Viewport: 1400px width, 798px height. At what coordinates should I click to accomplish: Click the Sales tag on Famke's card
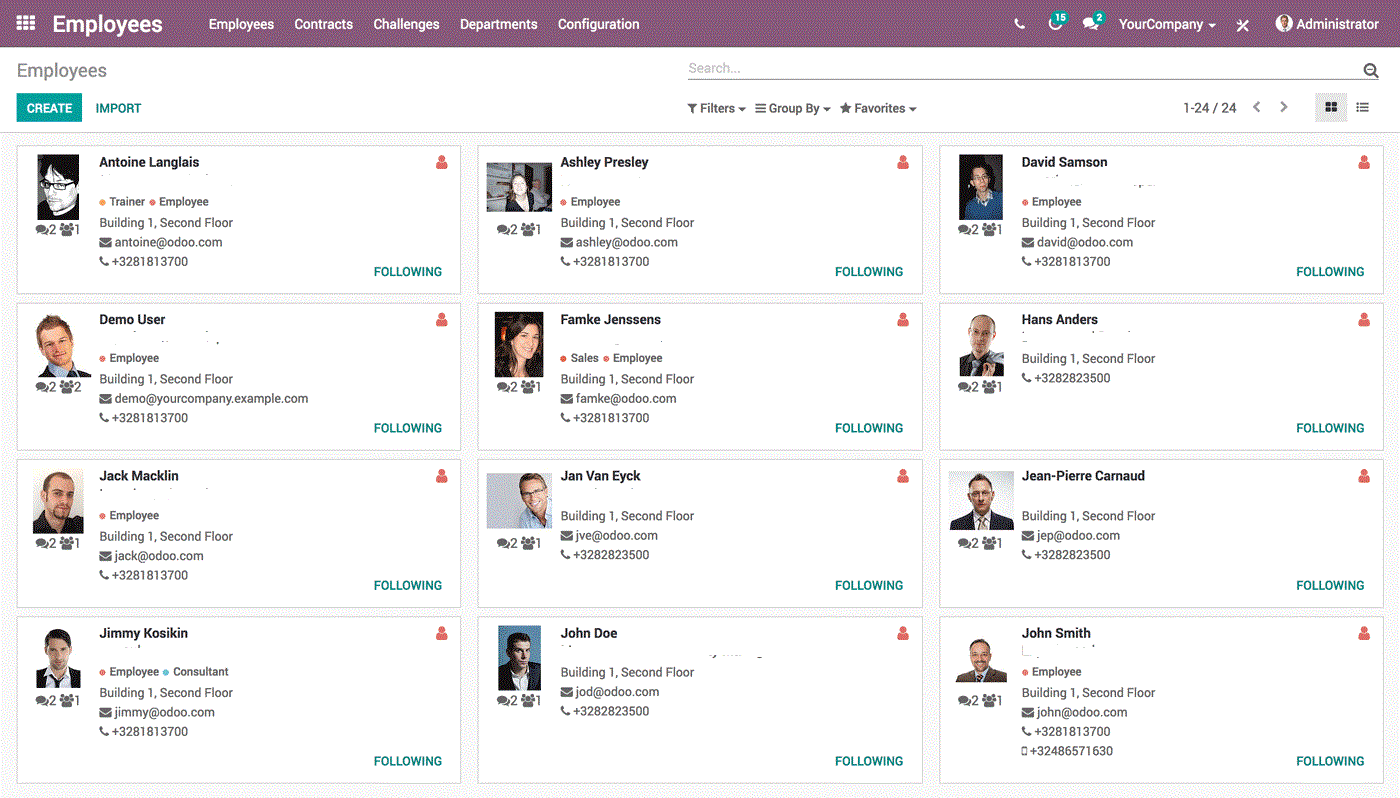pyautogui.click(x=579, y=358)
